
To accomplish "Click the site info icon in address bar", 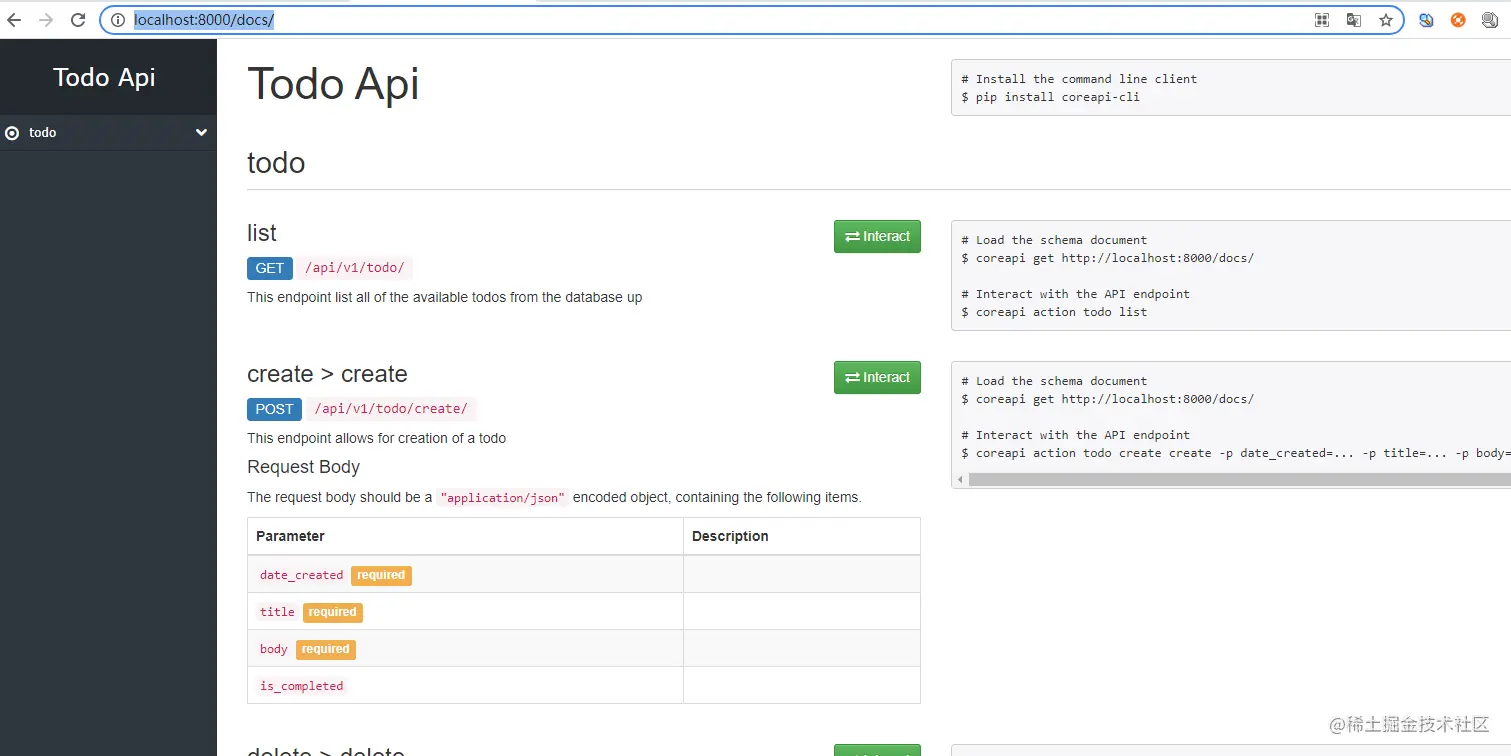I will pos(118,20).
